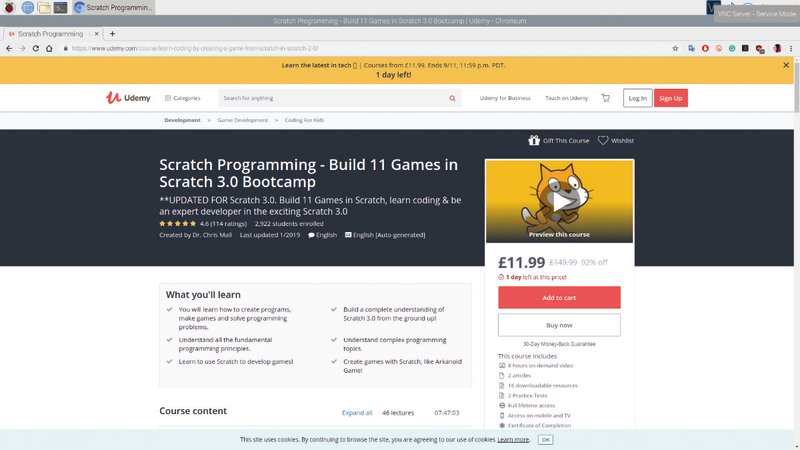
Task: Go back to the previous page
Action: coord(9,48)
